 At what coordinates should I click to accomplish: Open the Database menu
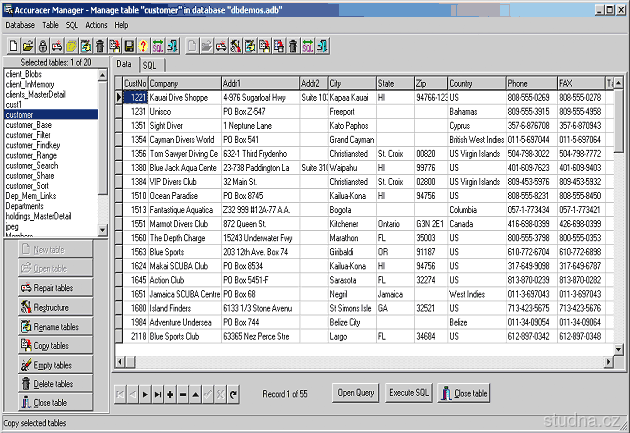[x=20, y=24]
